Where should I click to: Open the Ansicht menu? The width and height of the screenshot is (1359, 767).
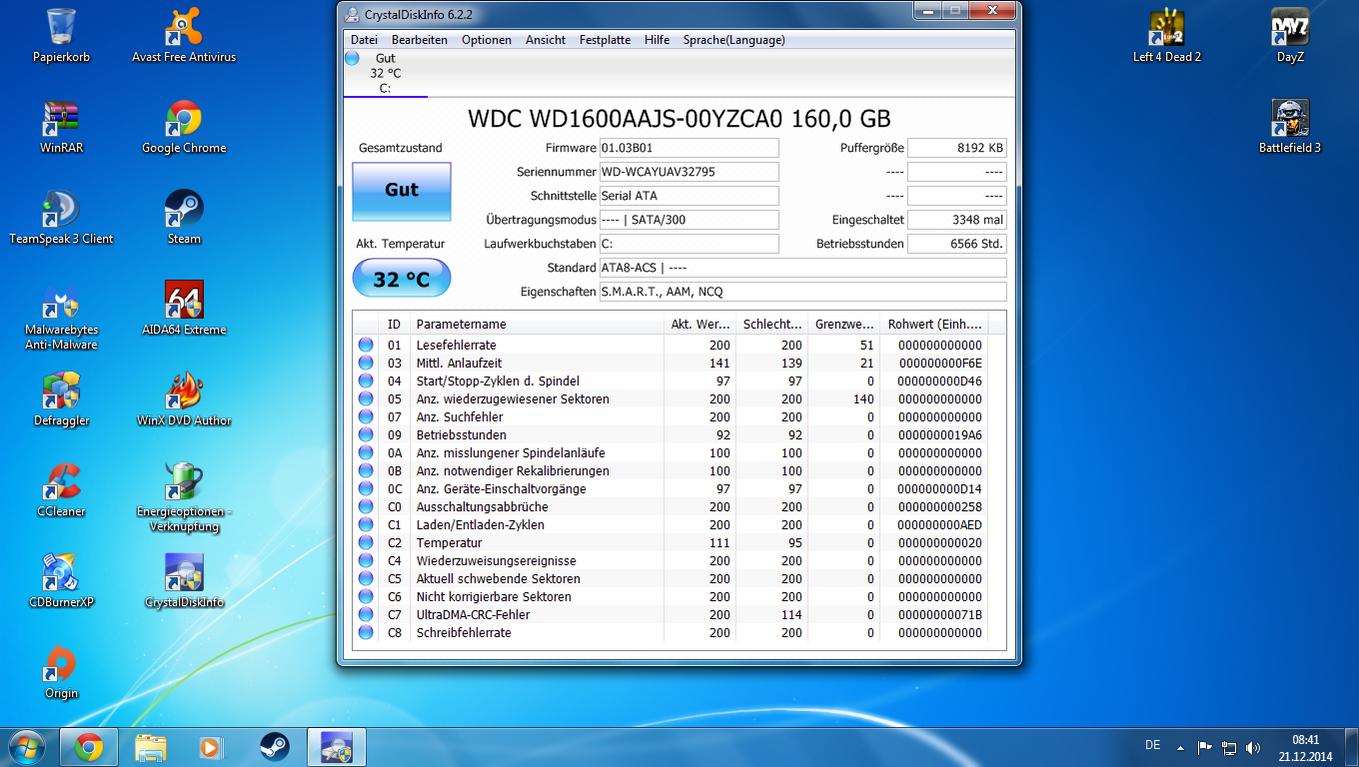545,40
